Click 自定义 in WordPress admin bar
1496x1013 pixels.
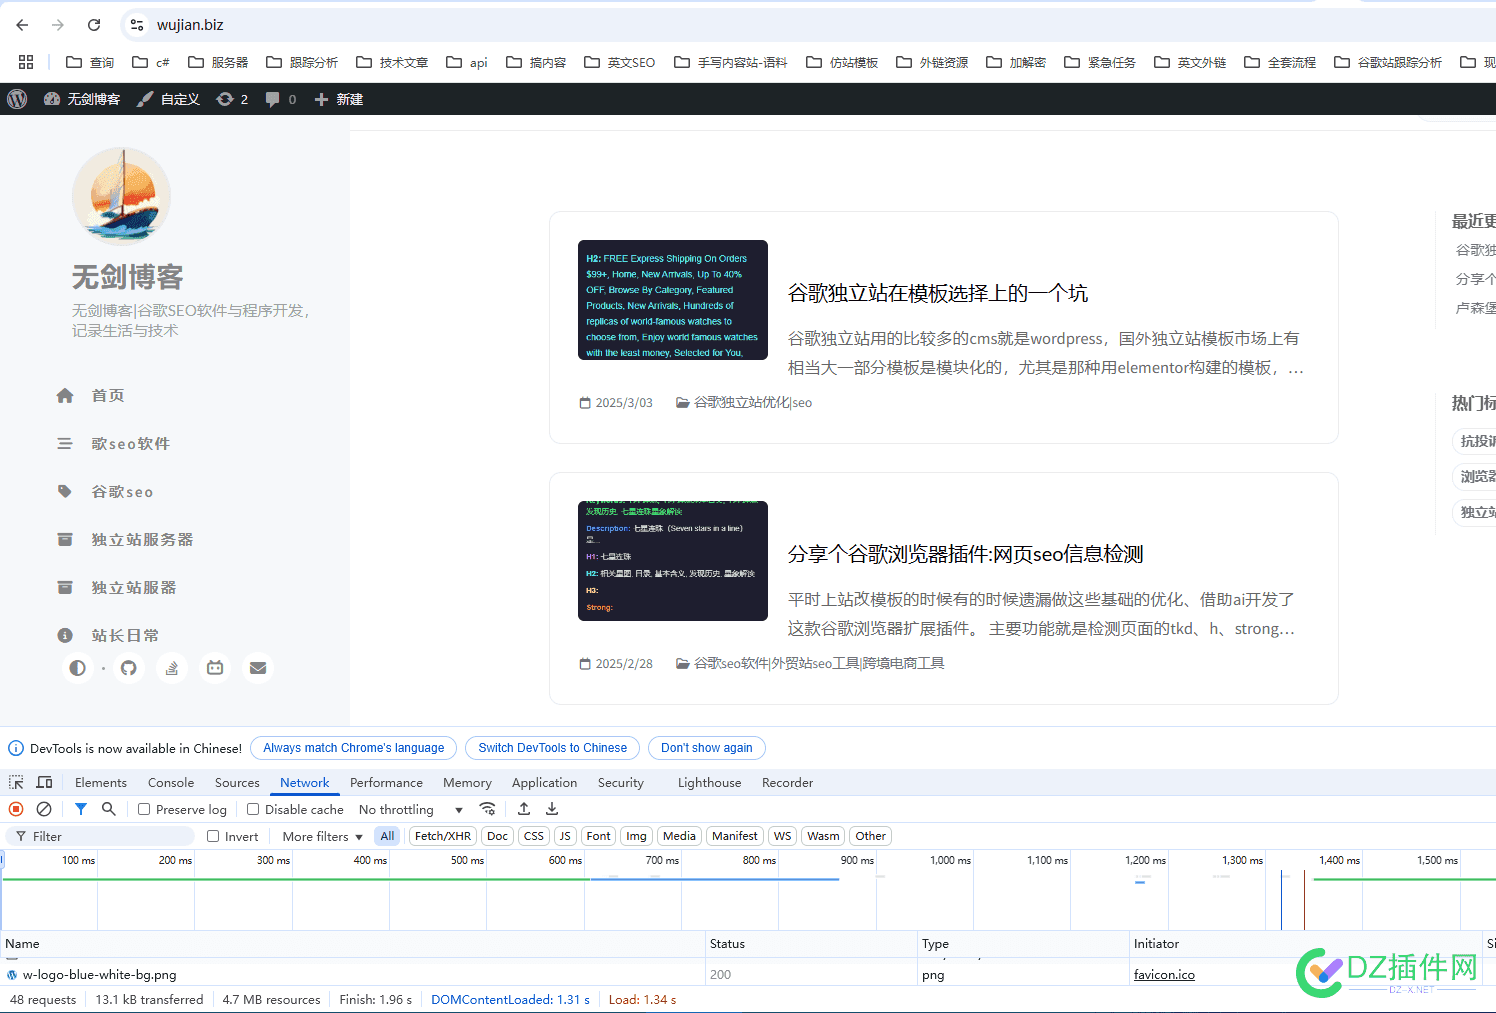169,99
